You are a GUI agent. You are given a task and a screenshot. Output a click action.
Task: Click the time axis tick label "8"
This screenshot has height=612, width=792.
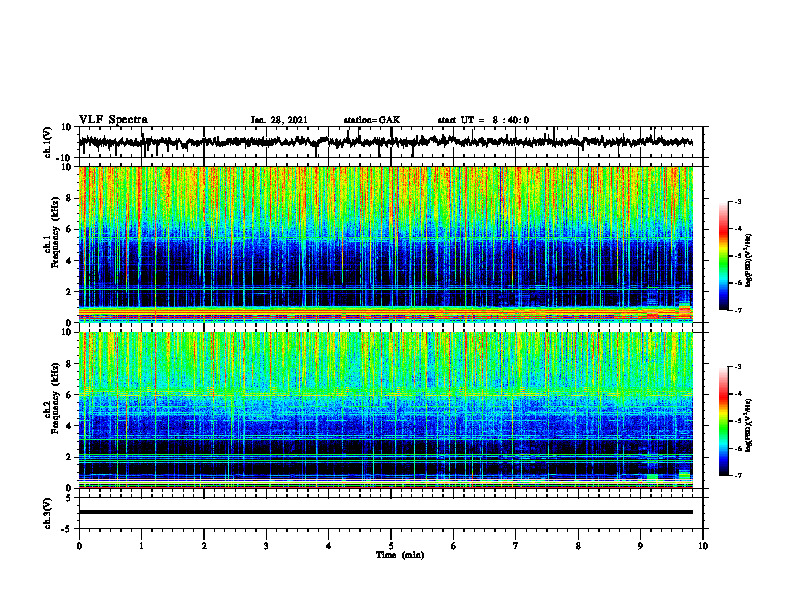coord(578,546)
